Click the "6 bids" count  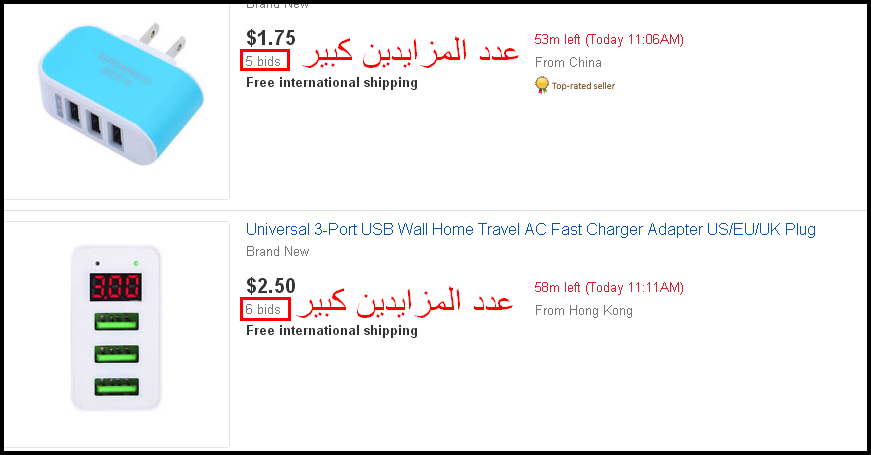(x=266, y=310)
